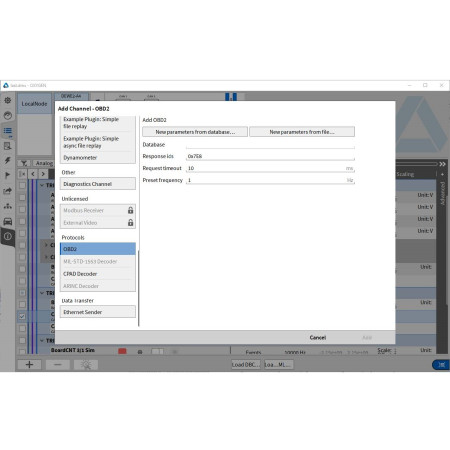Click the Preset frequency field
The width and height of the screenshot is (450, 450).
(x=270, y=180)
